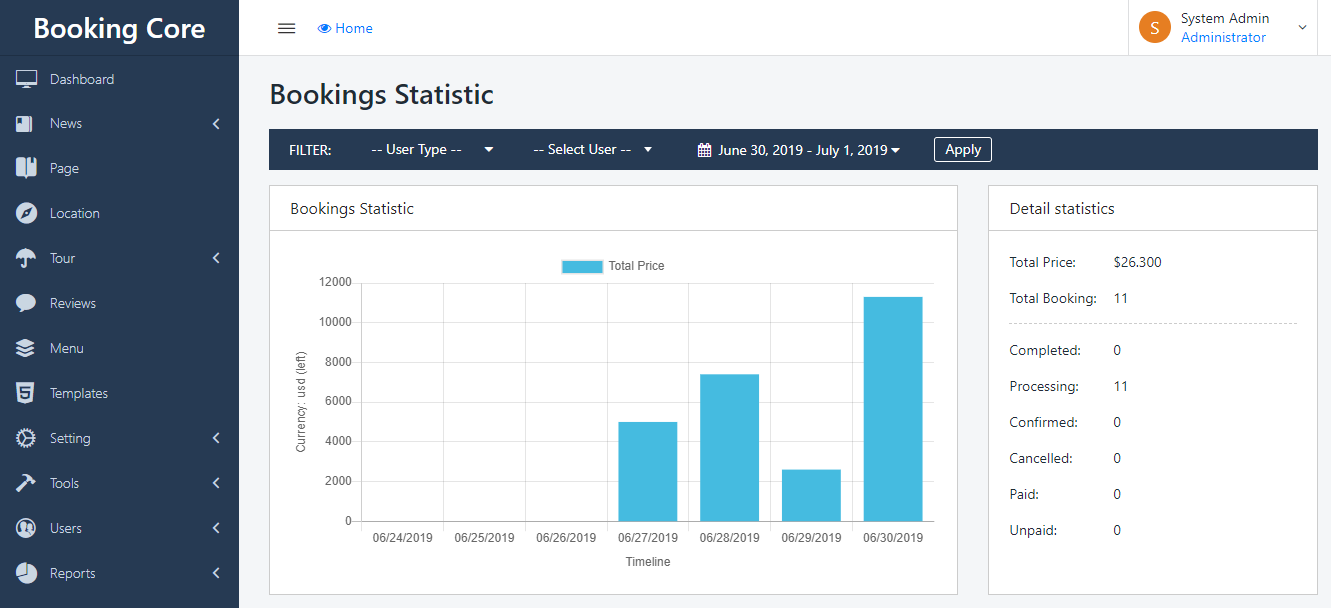Follow the Home link in header
This screenshot has height=608, width=1331.
[345, 28]
